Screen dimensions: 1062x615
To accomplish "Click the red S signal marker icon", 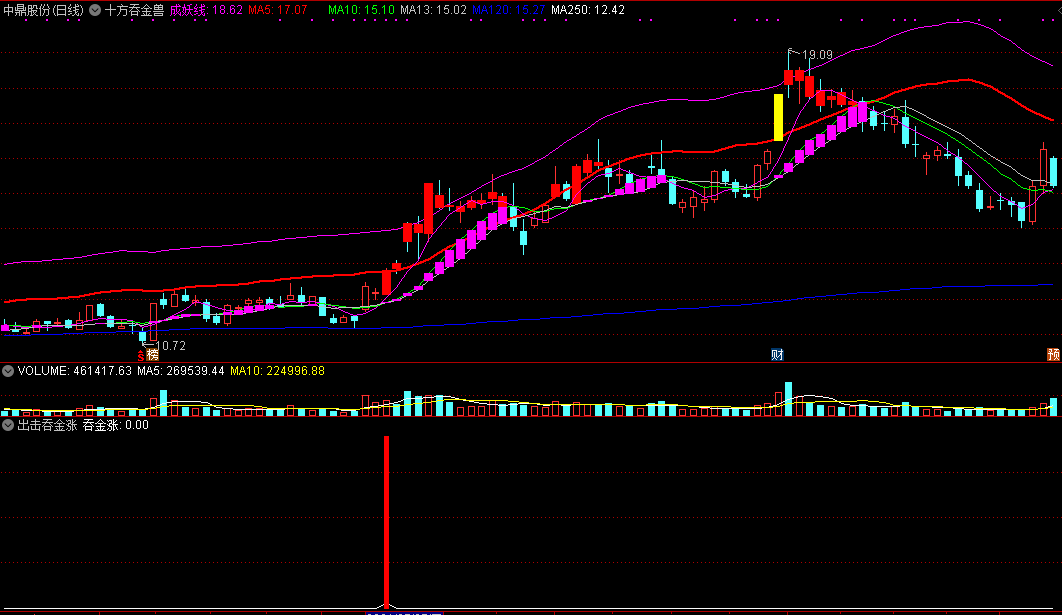I will tap(141, 356).
